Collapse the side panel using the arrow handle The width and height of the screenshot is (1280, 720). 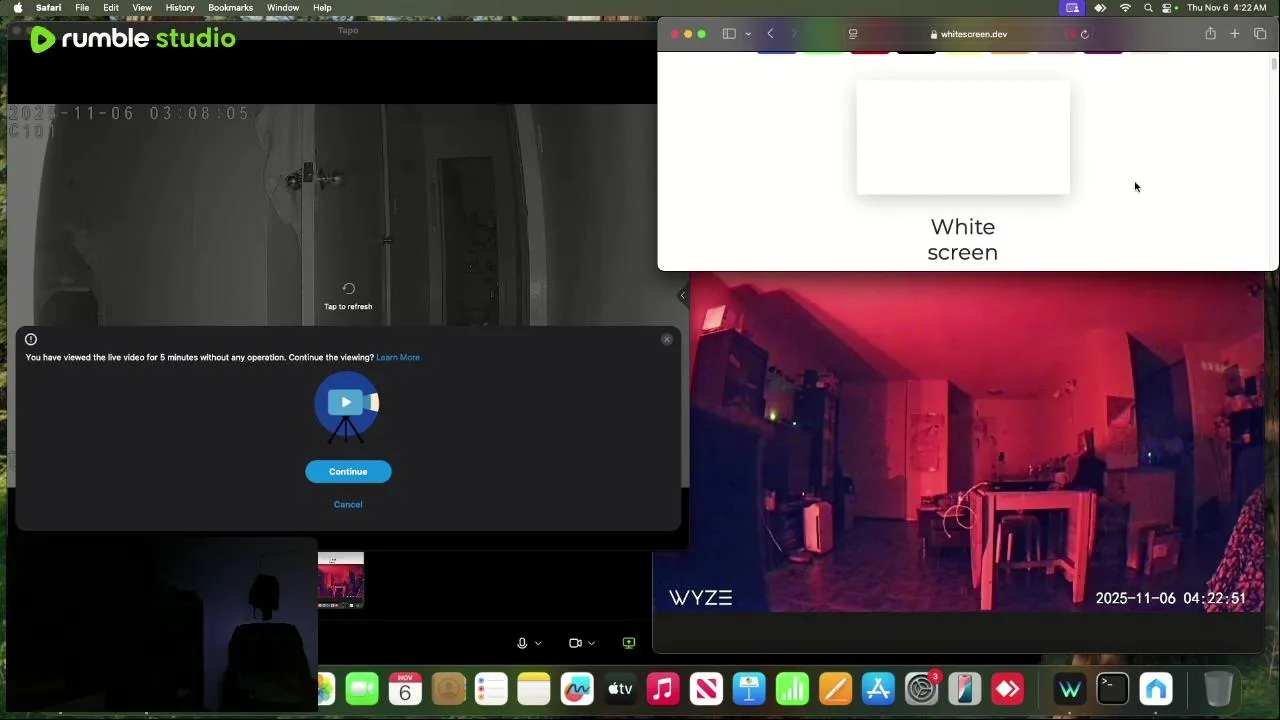coord(683,295)
